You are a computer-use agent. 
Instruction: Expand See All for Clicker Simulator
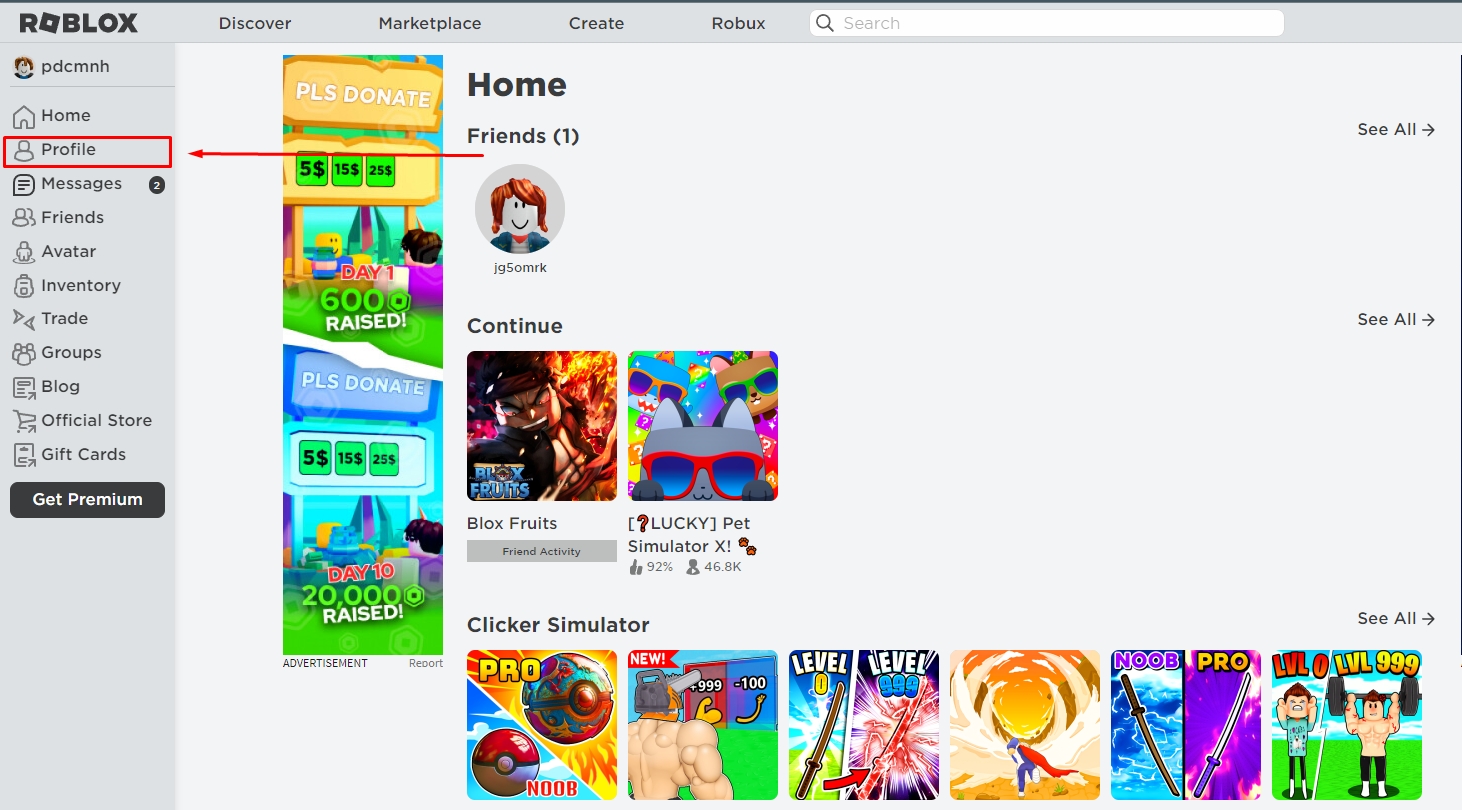pos(1396,619)
